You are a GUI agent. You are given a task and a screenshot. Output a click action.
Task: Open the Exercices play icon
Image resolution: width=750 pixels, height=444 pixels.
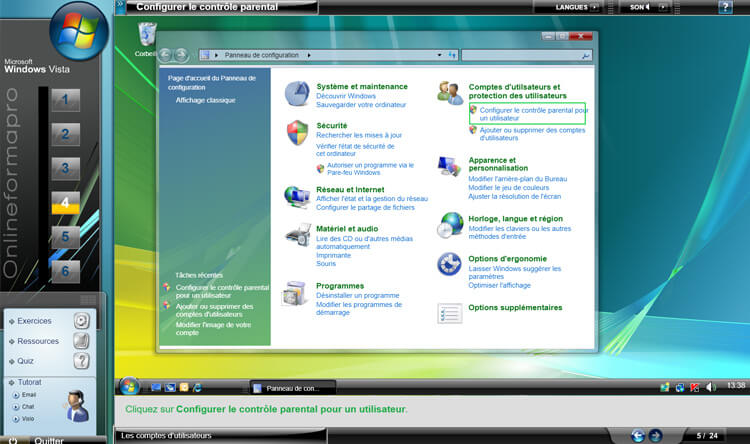coord(82,321)
